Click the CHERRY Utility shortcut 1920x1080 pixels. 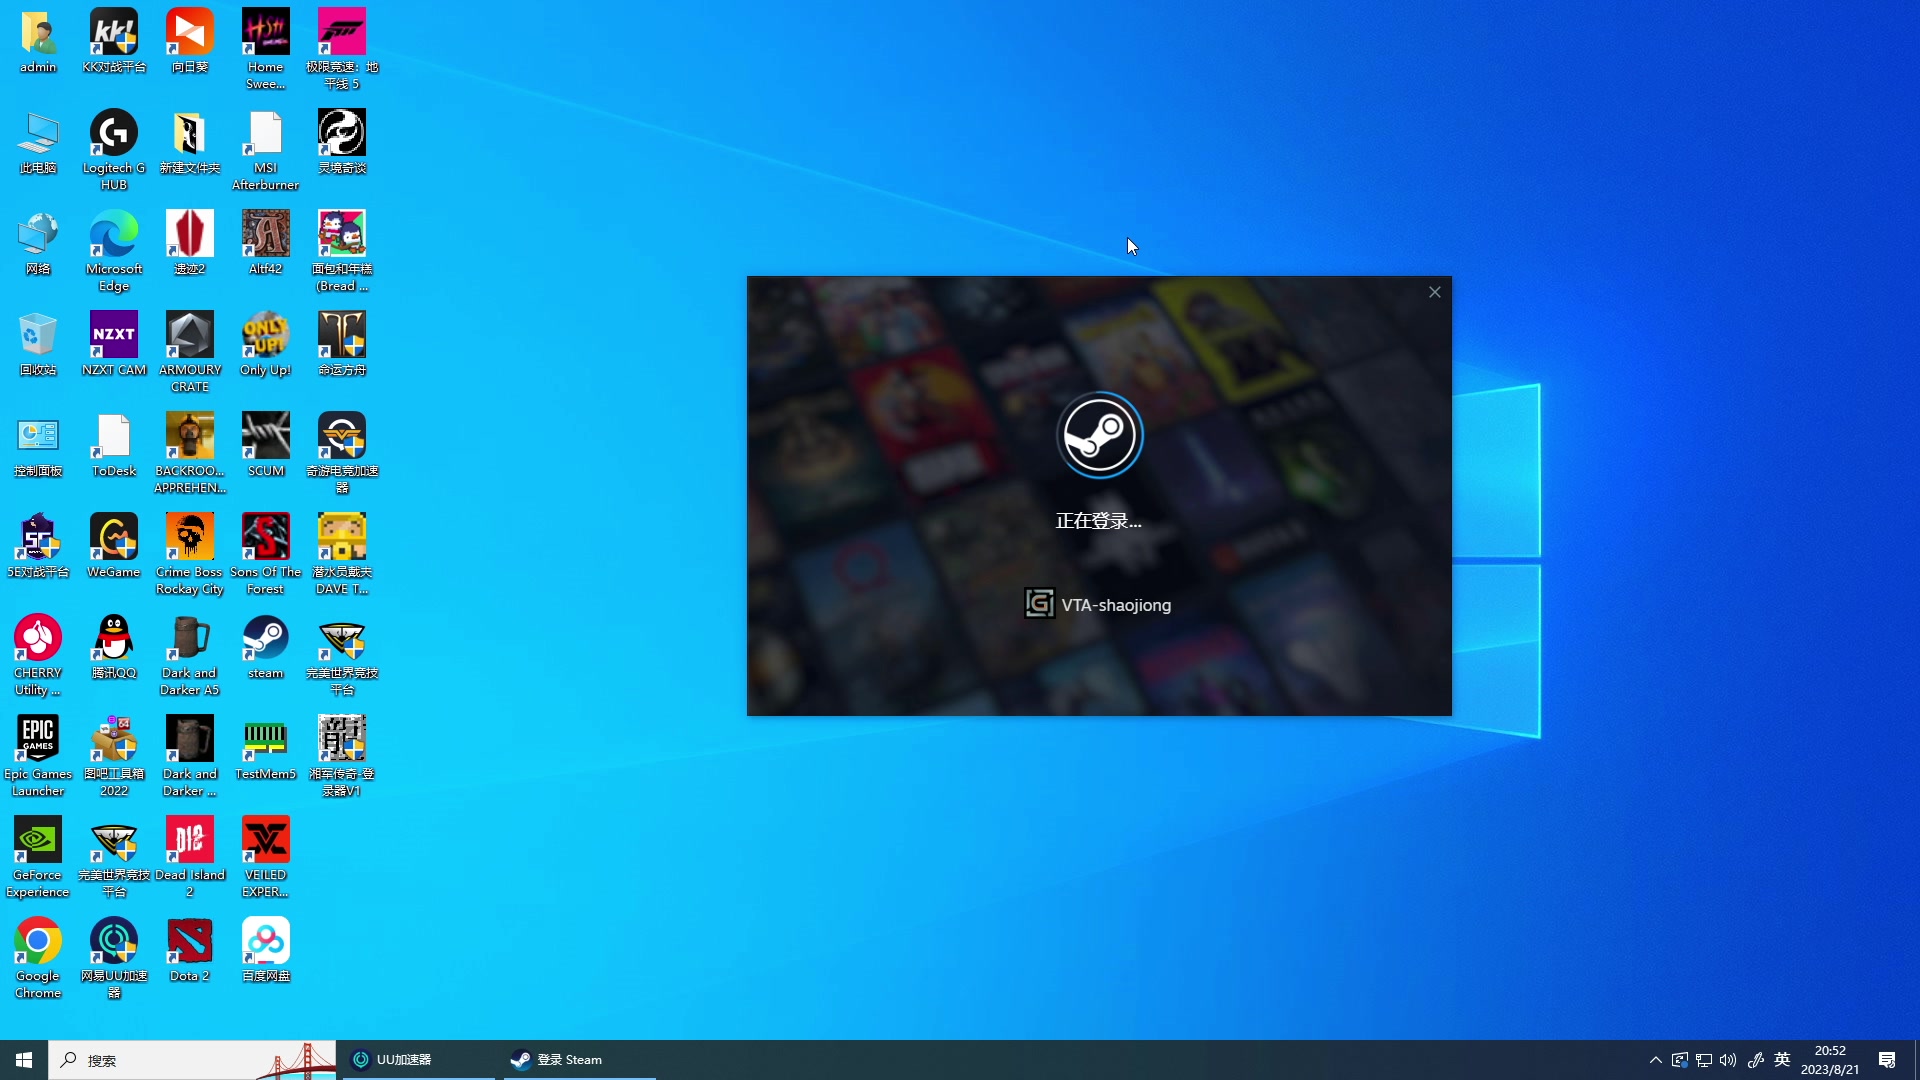tap(38, 655)
